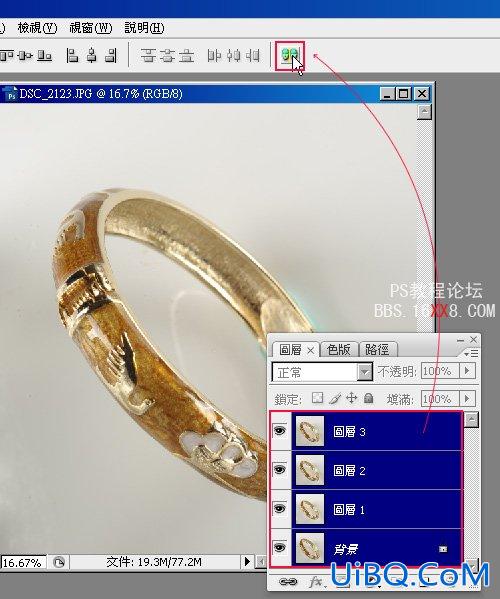Hide 圖層 3 via eye icon
Viewport: 500px width, 599px height.
(280, 431)
